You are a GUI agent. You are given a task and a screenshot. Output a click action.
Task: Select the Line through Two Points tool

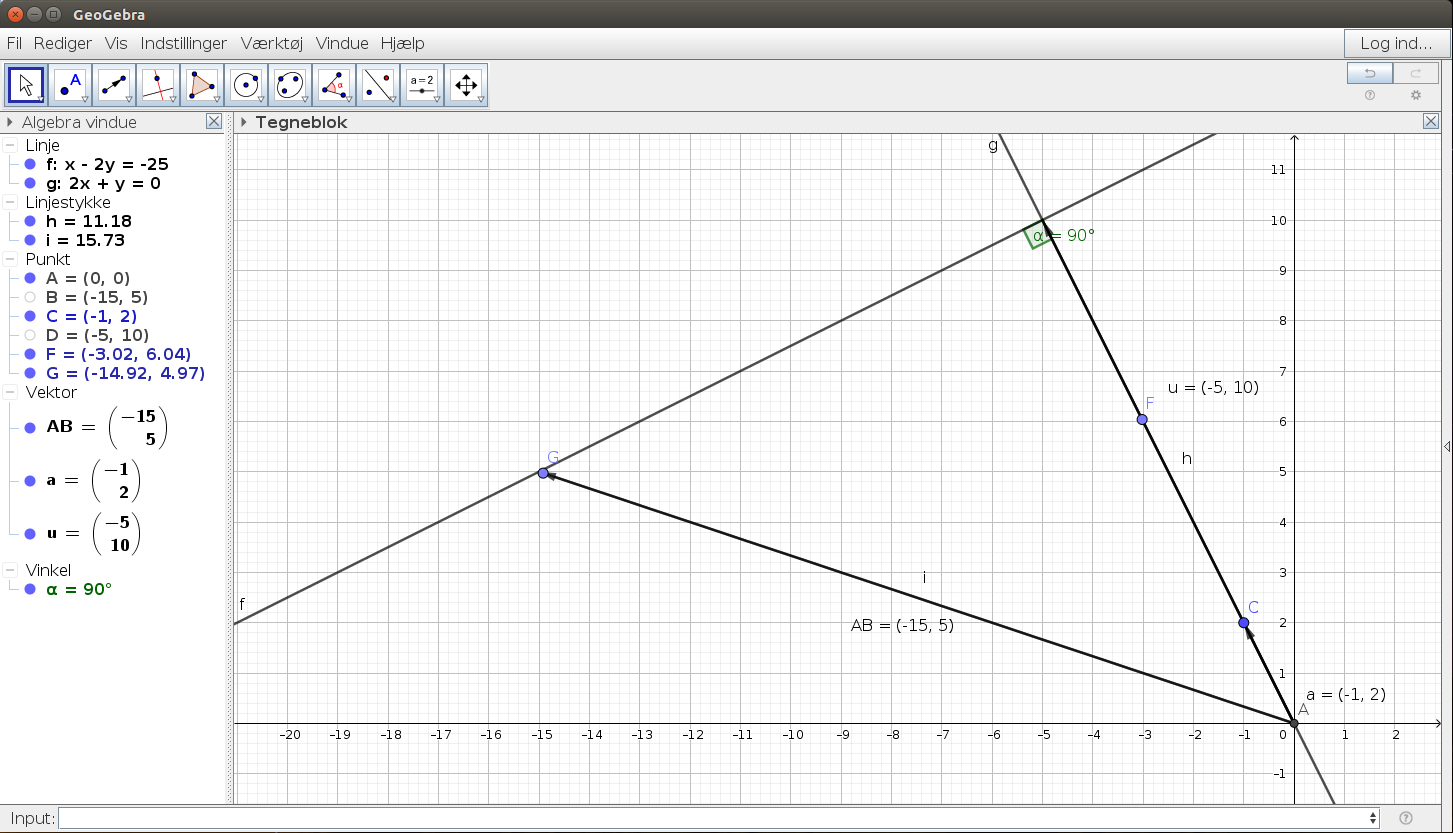pos(115,85)
